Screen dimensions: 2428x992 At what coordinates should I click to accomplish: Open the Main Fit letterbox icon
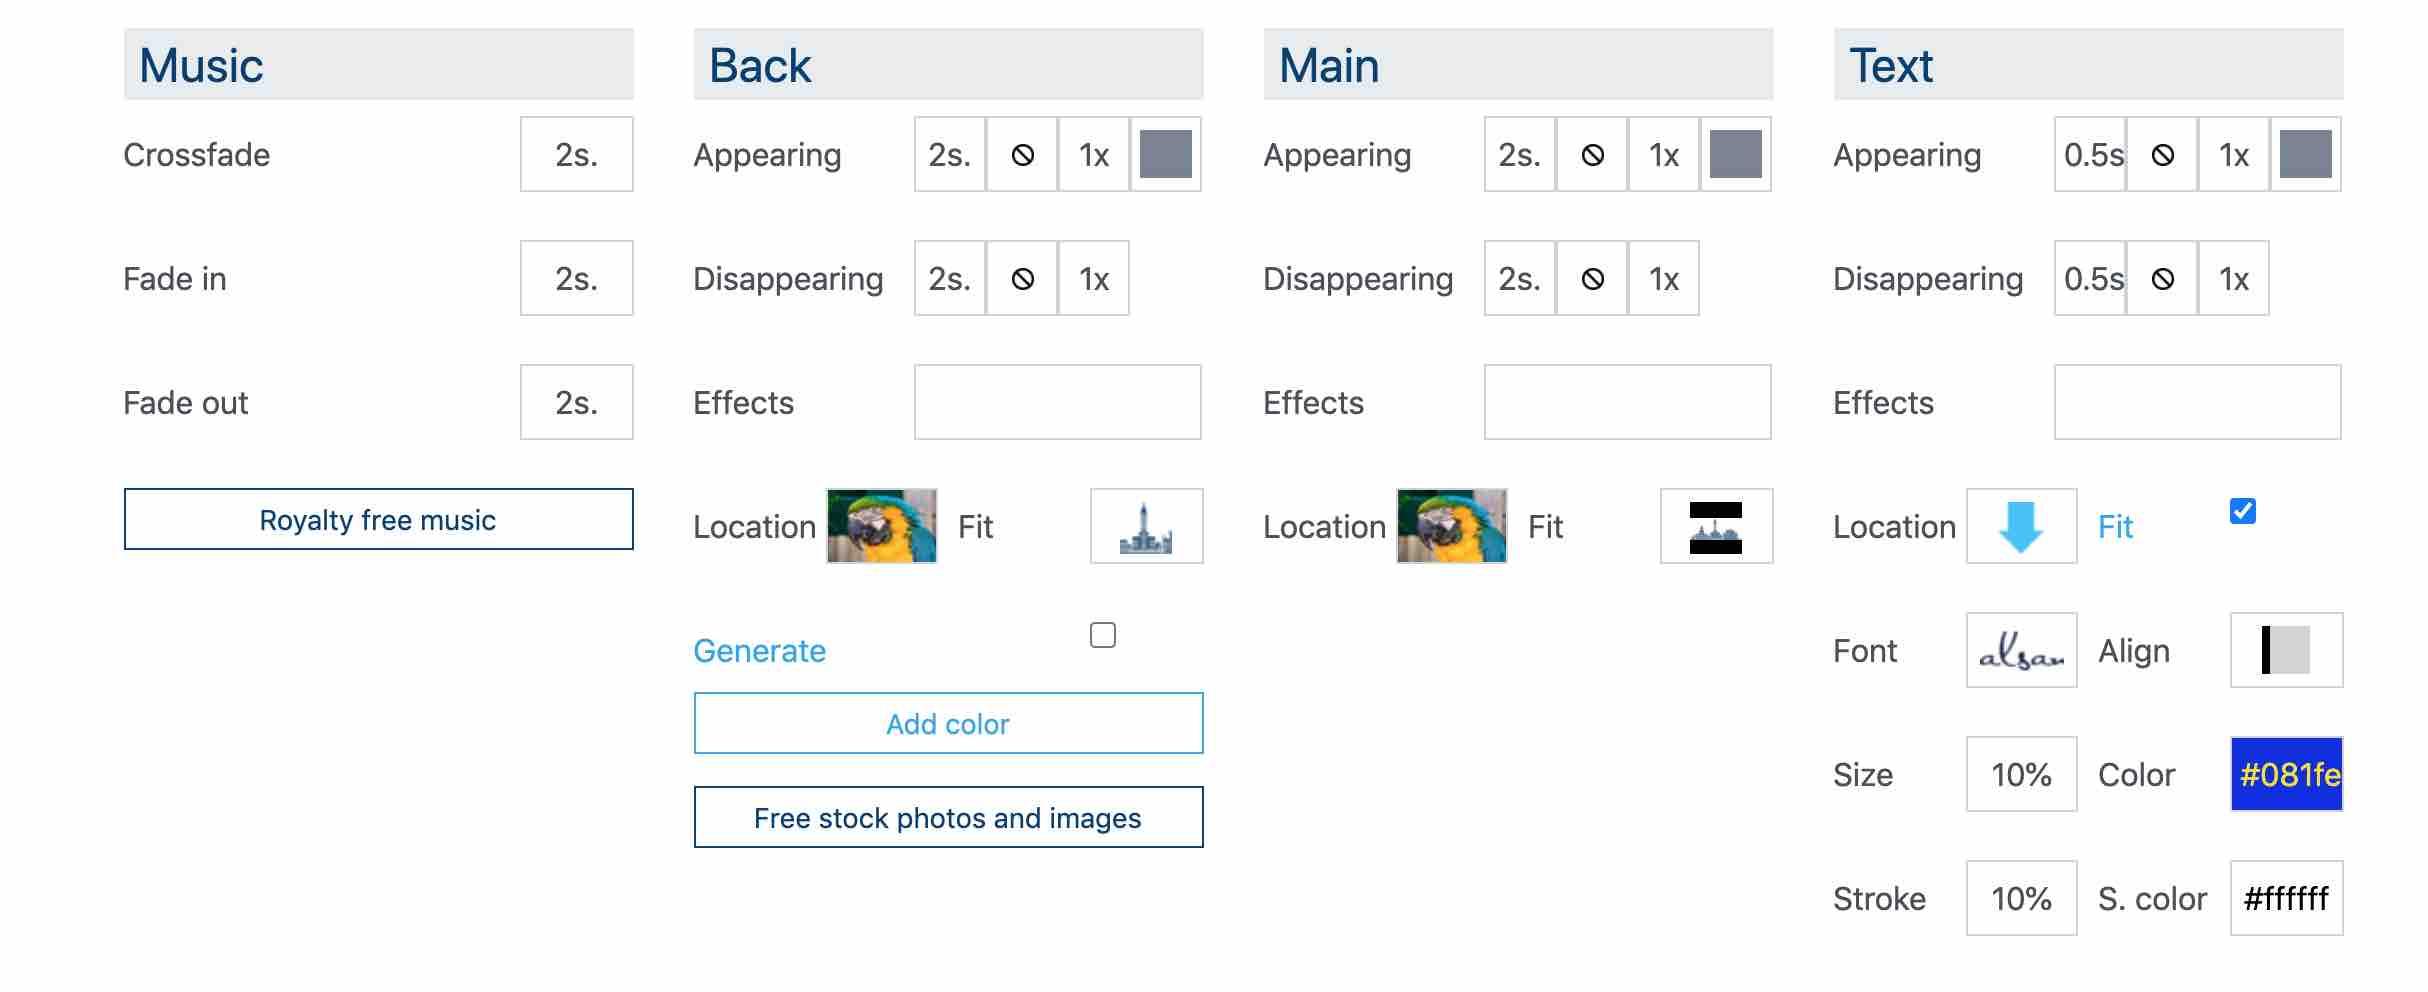[1716, 526]
